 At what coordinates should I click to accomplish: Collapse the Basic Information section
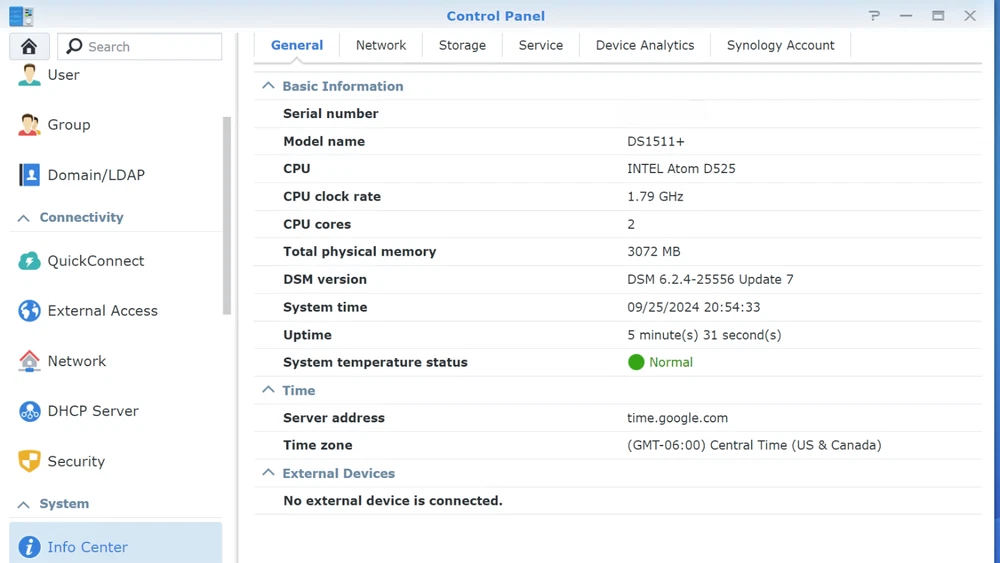point(268,86)
